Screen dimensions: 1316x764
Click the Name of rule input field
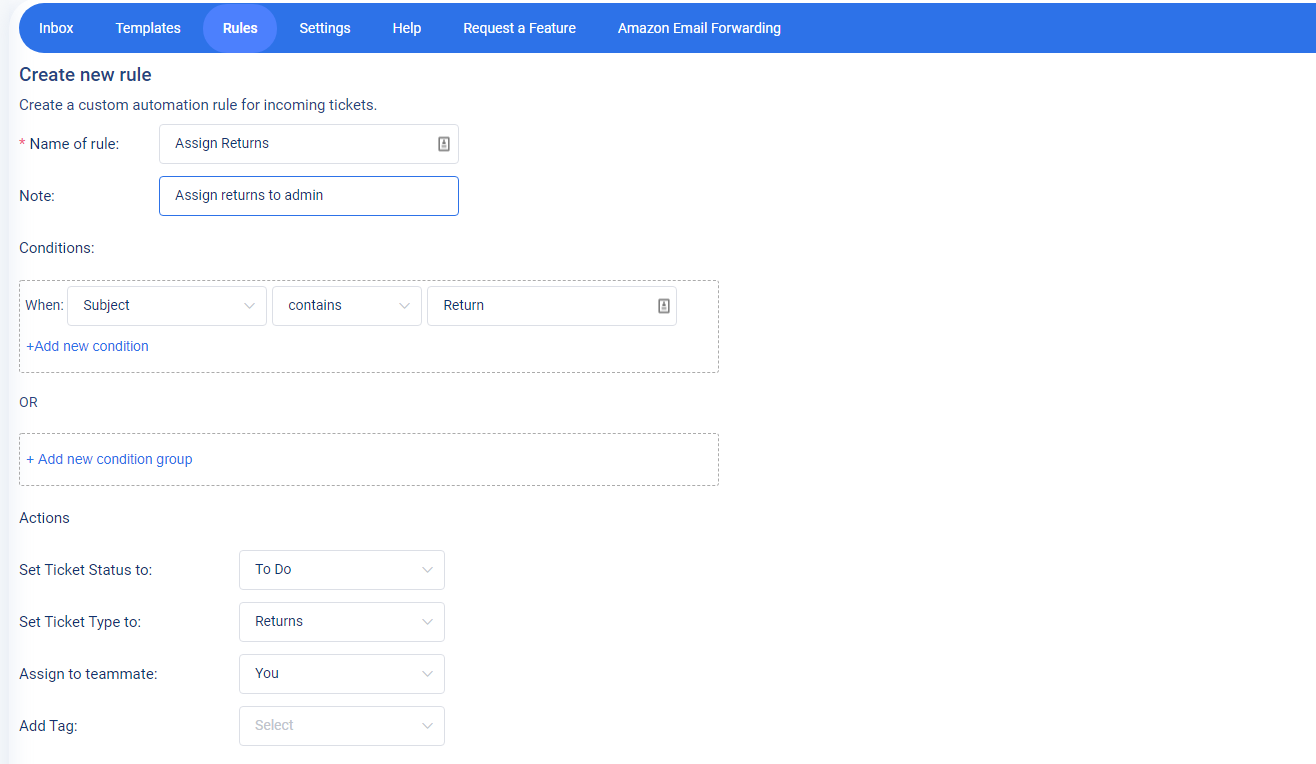tap(309, 144)
